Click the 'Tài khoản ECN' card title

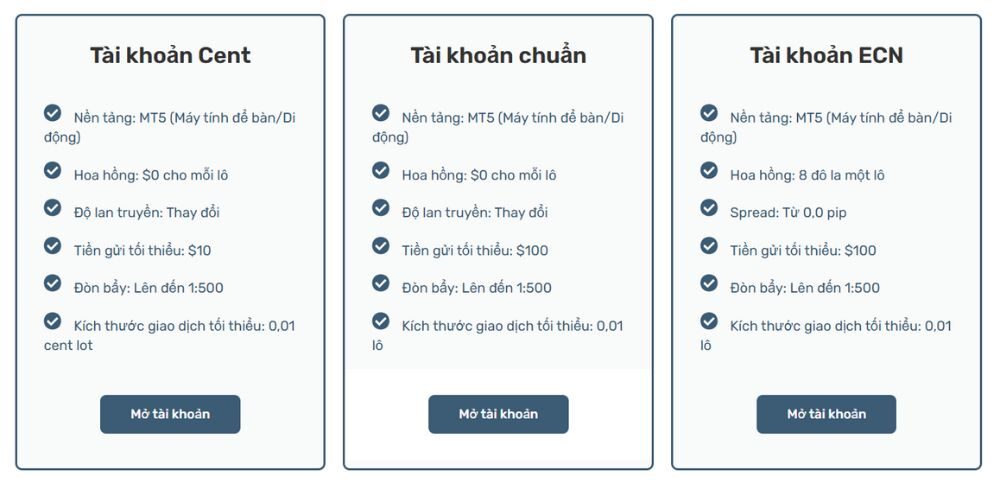pos(826,55)
